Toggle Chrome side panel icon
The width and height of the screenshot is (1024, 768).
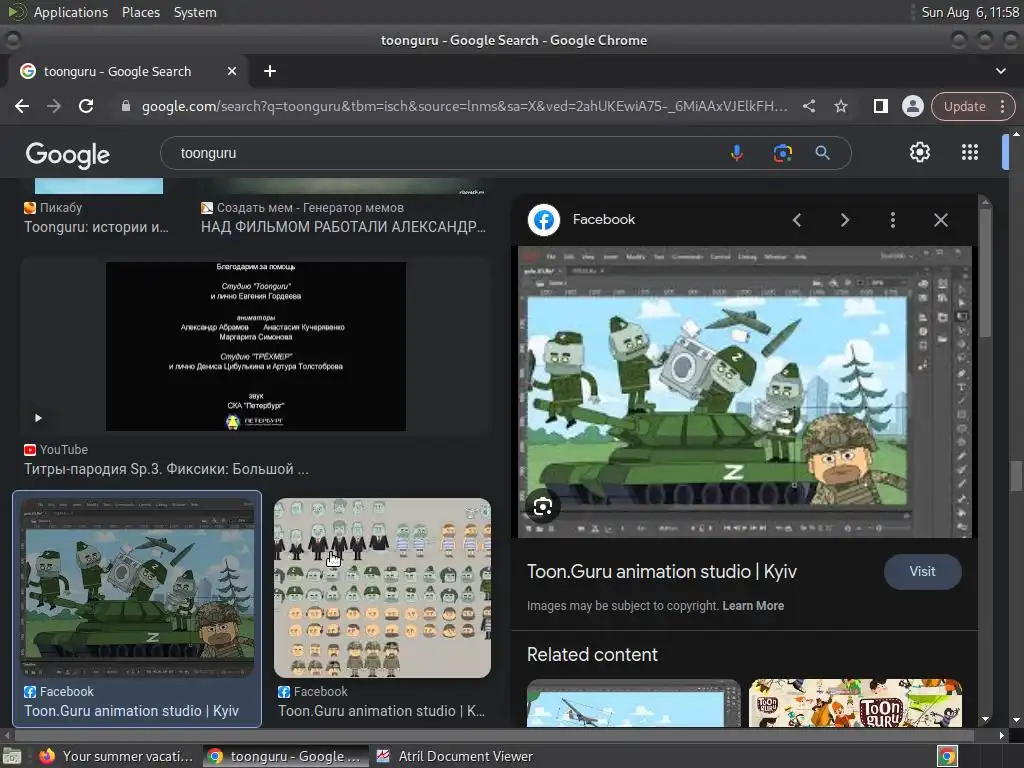click(880, 106)
